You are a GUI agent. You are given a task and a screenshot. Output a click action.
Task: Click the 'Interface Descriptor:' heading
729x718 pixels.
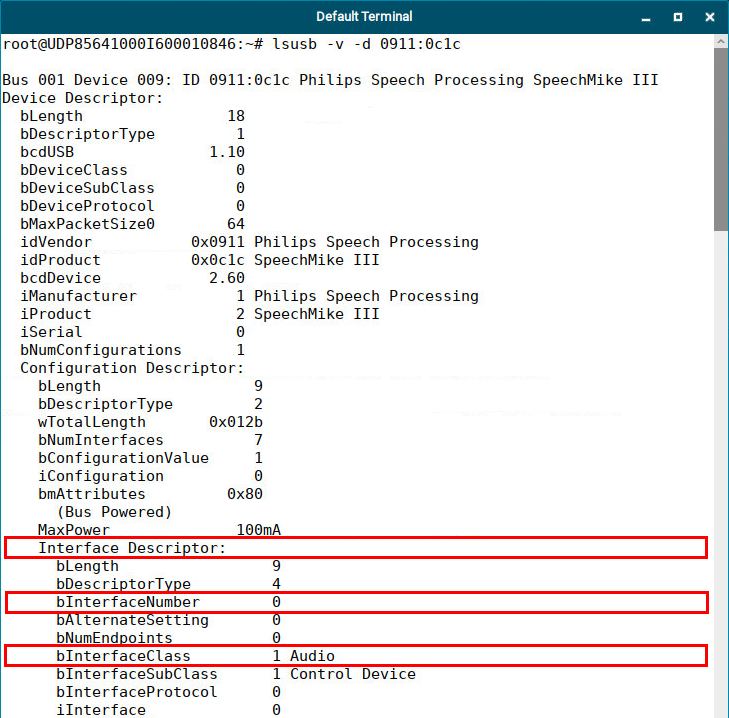coord(132,548)
